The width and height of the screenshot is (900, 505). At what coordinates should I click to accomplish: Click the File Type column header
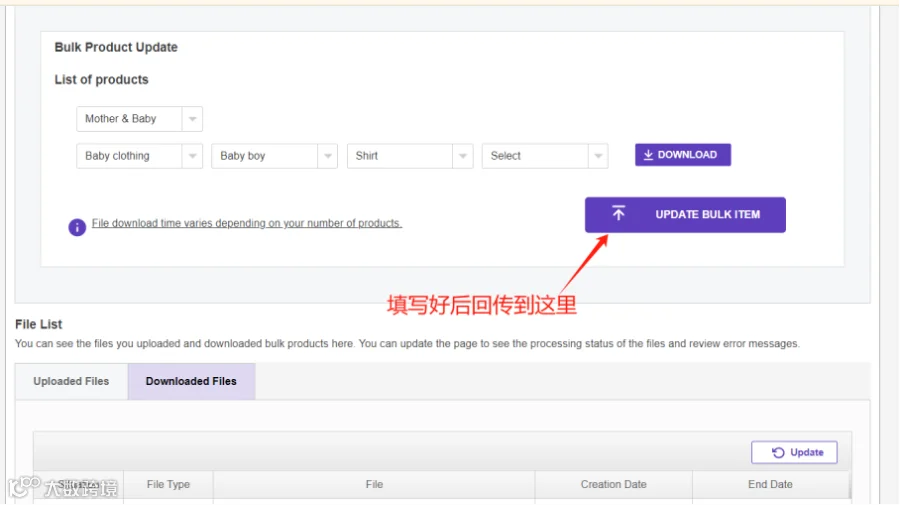pos(168,484)
